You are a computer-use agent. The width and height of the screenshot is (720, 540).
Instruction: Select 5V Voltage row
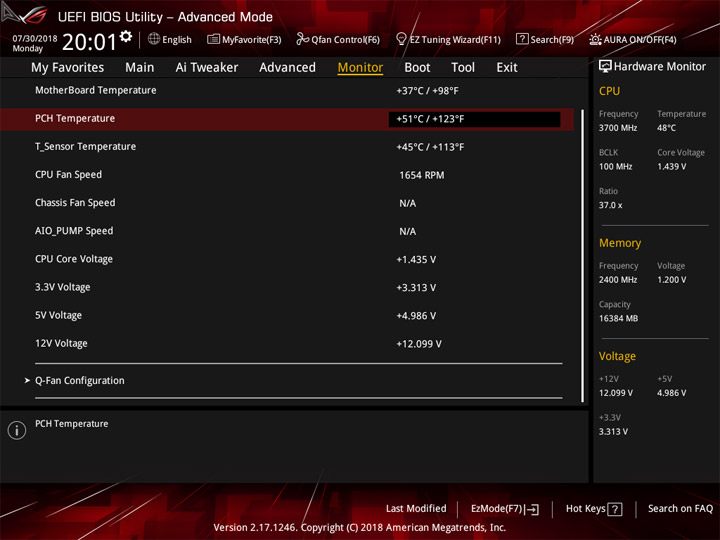pyautogui.click(x=287, y=315)
